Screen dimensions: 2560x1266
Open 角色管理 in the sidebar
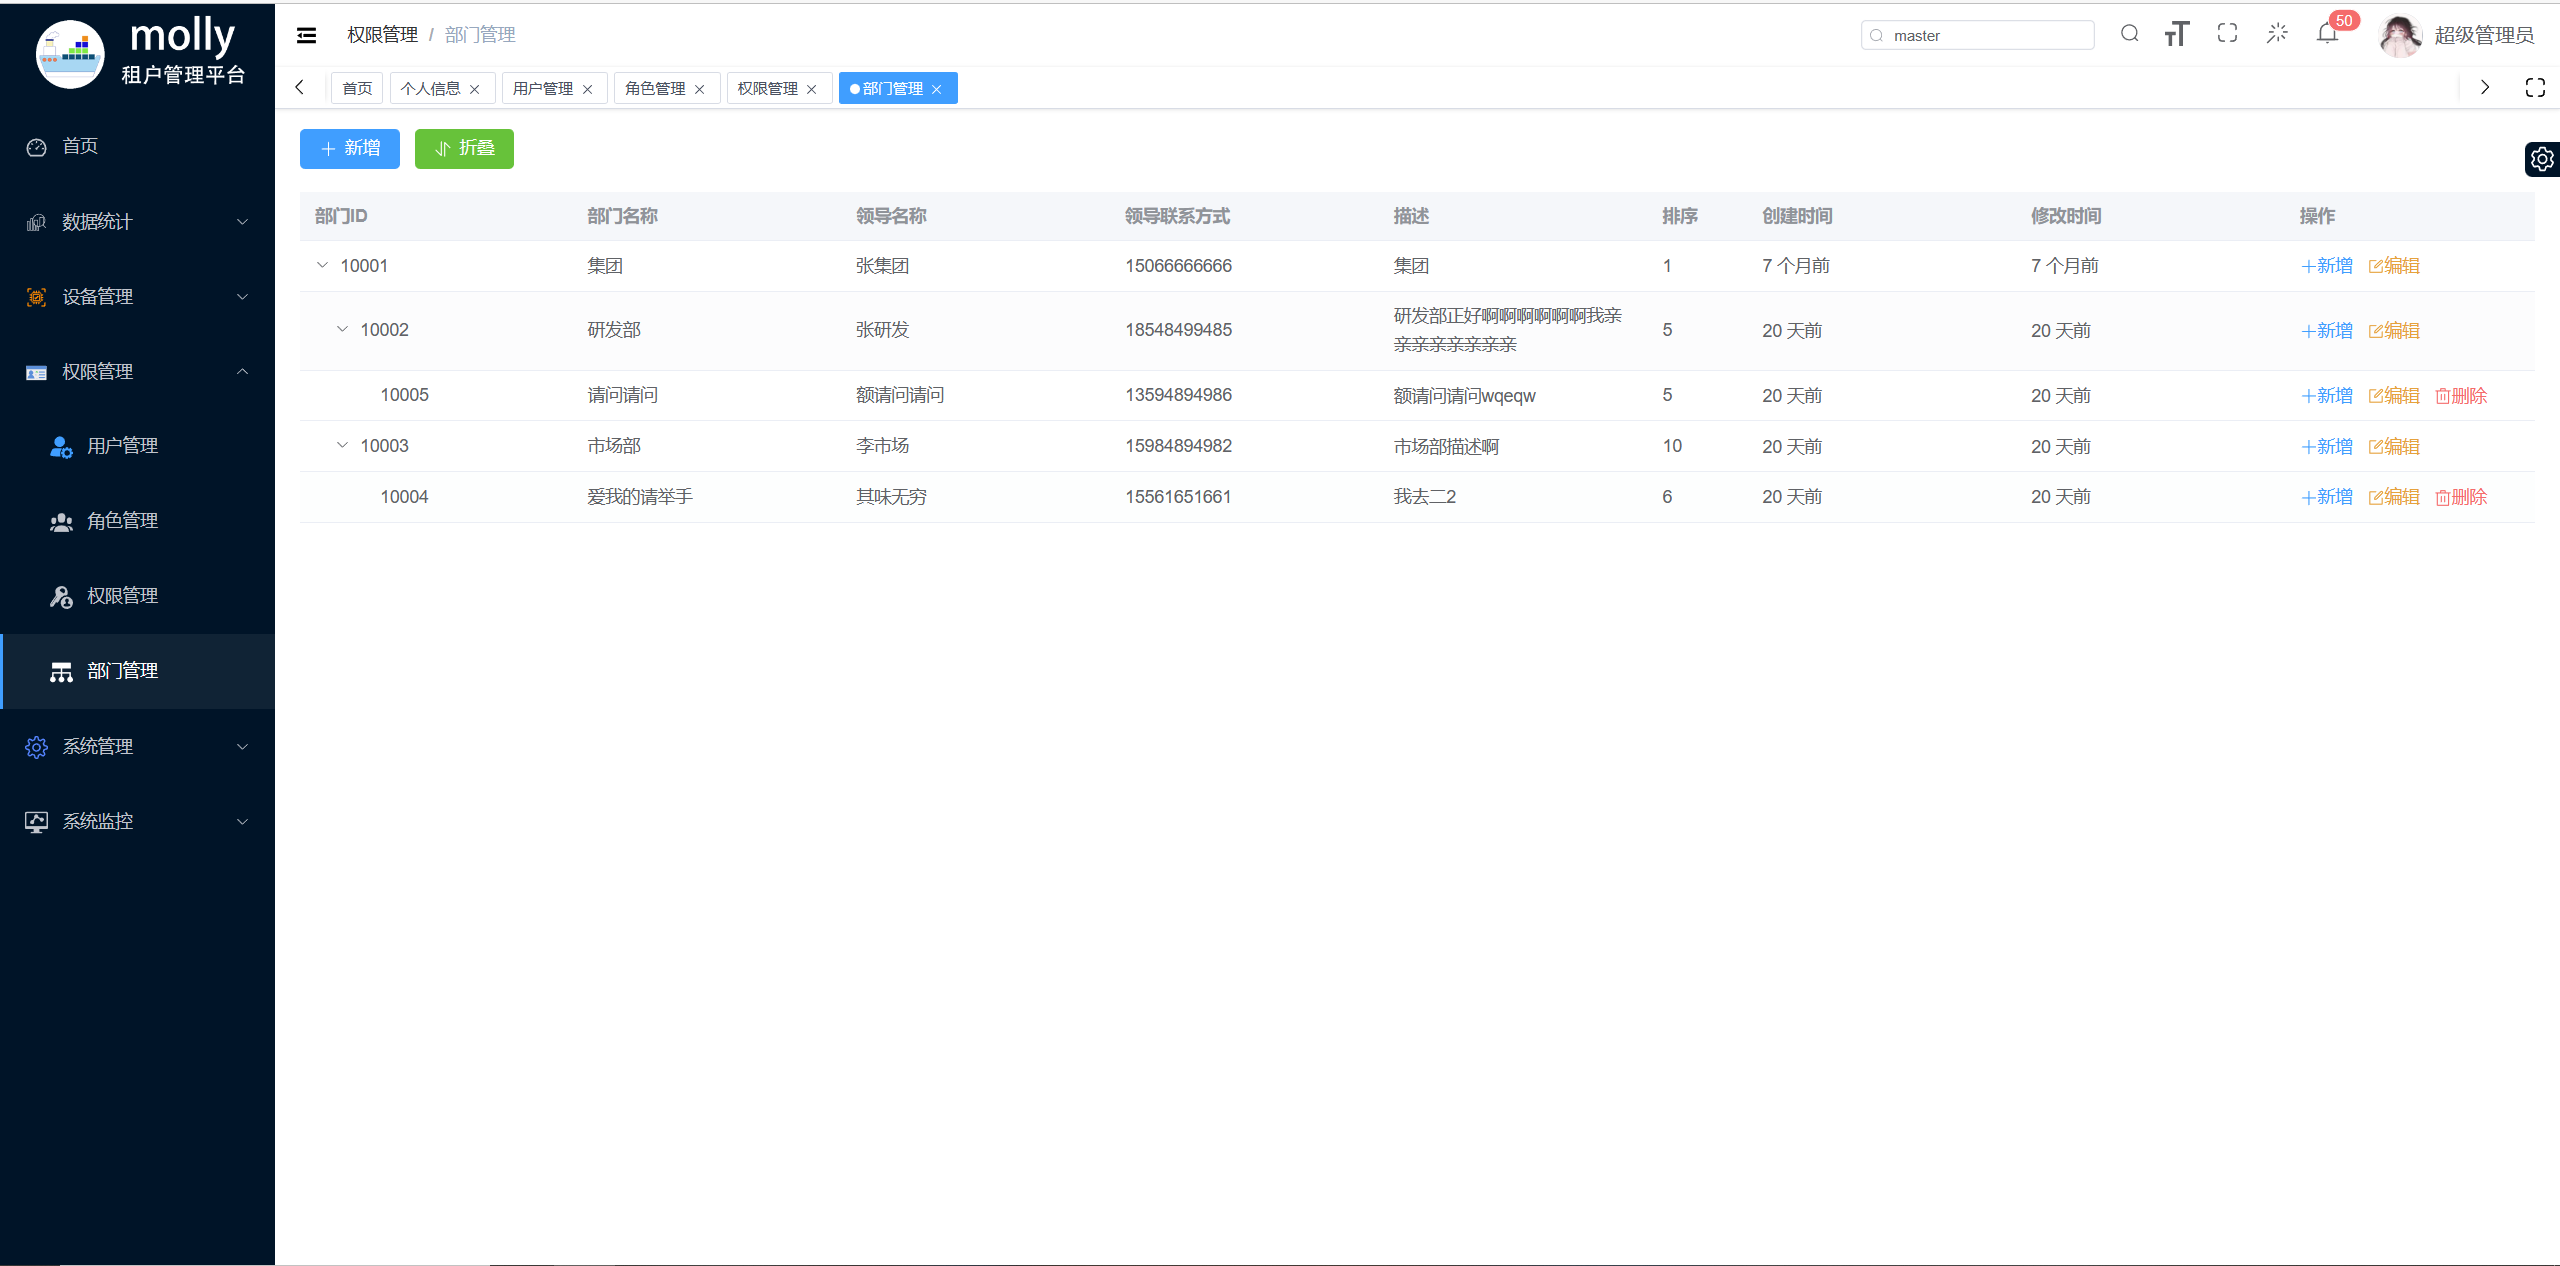click(122, 521)
